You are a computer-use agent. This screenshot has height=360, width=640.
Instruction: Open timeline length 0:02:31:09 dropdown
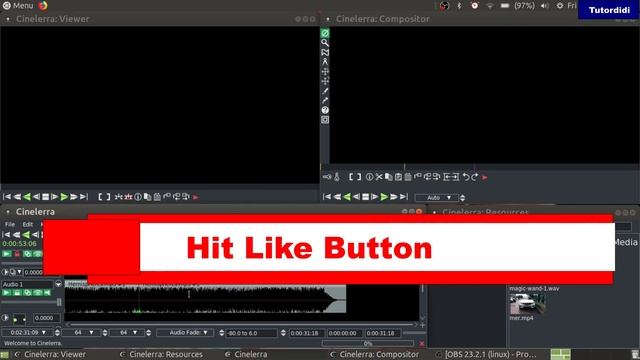pyautogui.click(x=27, y=333)
